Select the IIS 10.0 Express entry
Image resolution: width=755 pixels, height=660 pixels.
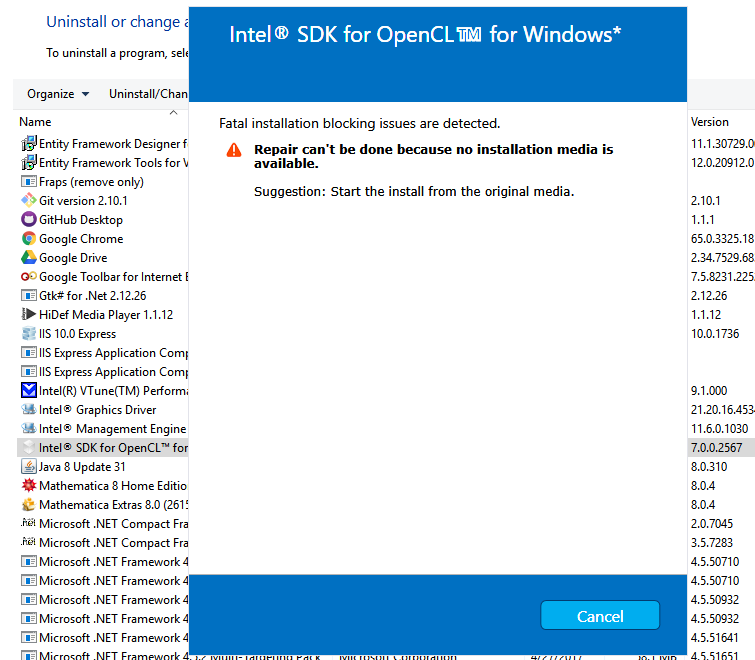[77, 334]
